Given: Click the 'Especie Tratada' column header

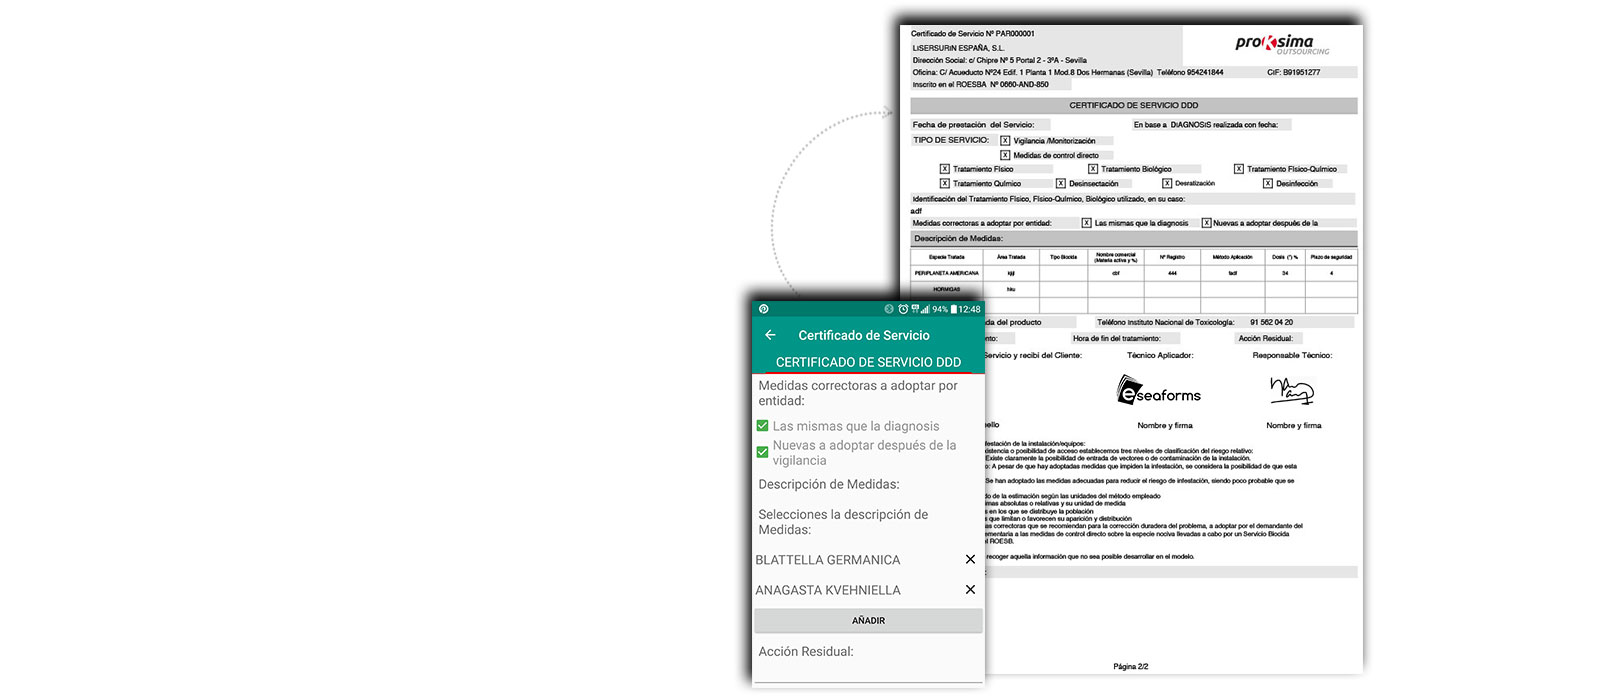Looking at the screenshot, I should click(x=946, y=257).
